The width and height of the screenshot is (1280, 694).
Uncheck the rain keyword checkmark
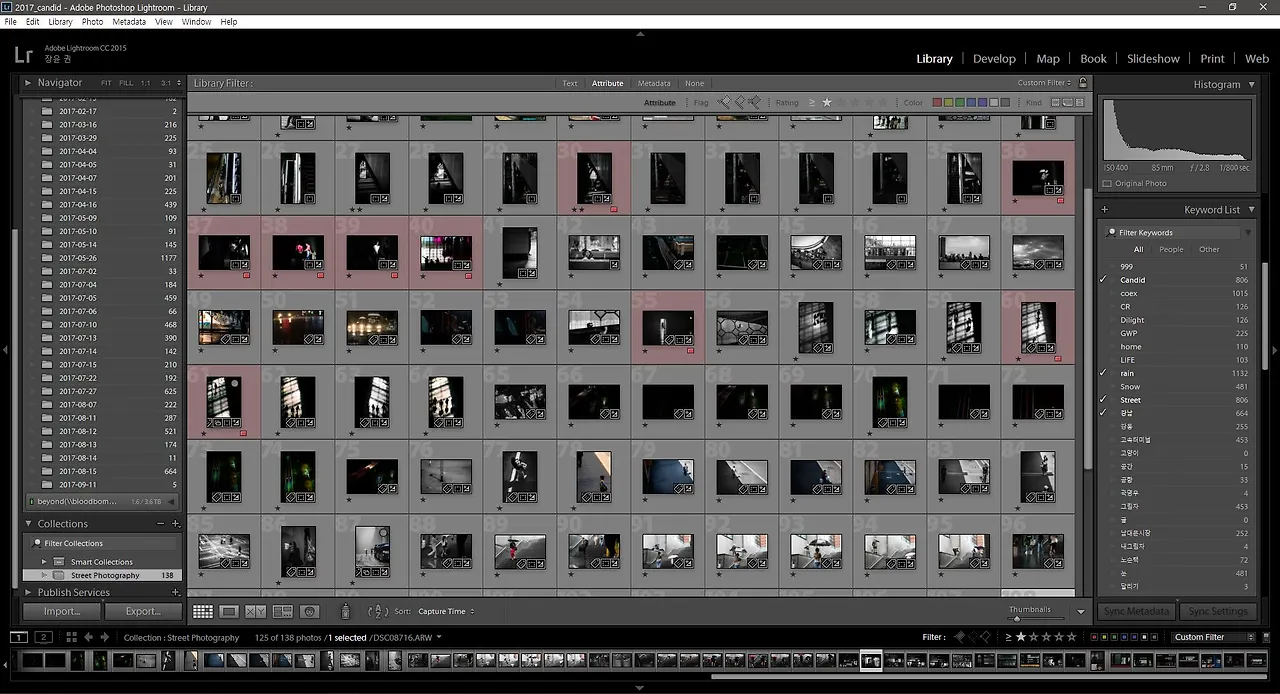(1104, 373)
